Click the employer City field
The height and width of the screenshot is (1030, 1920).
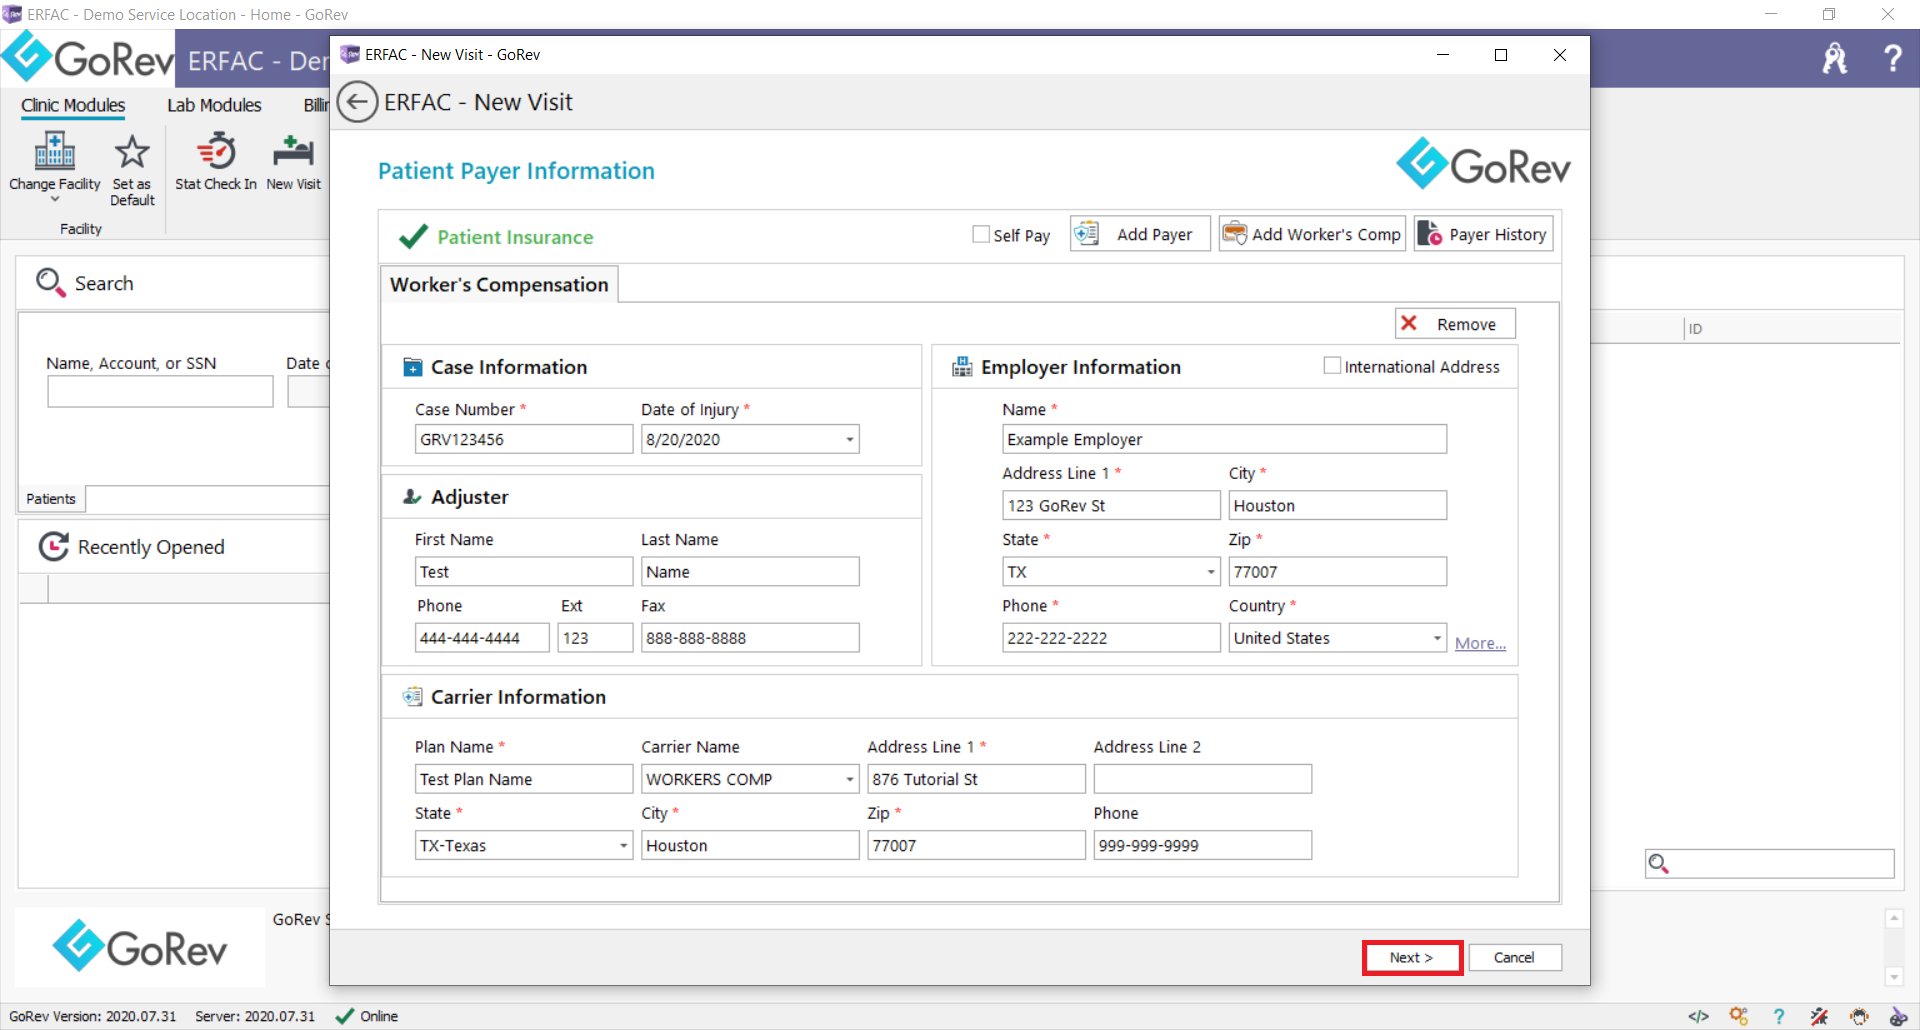1337,505
